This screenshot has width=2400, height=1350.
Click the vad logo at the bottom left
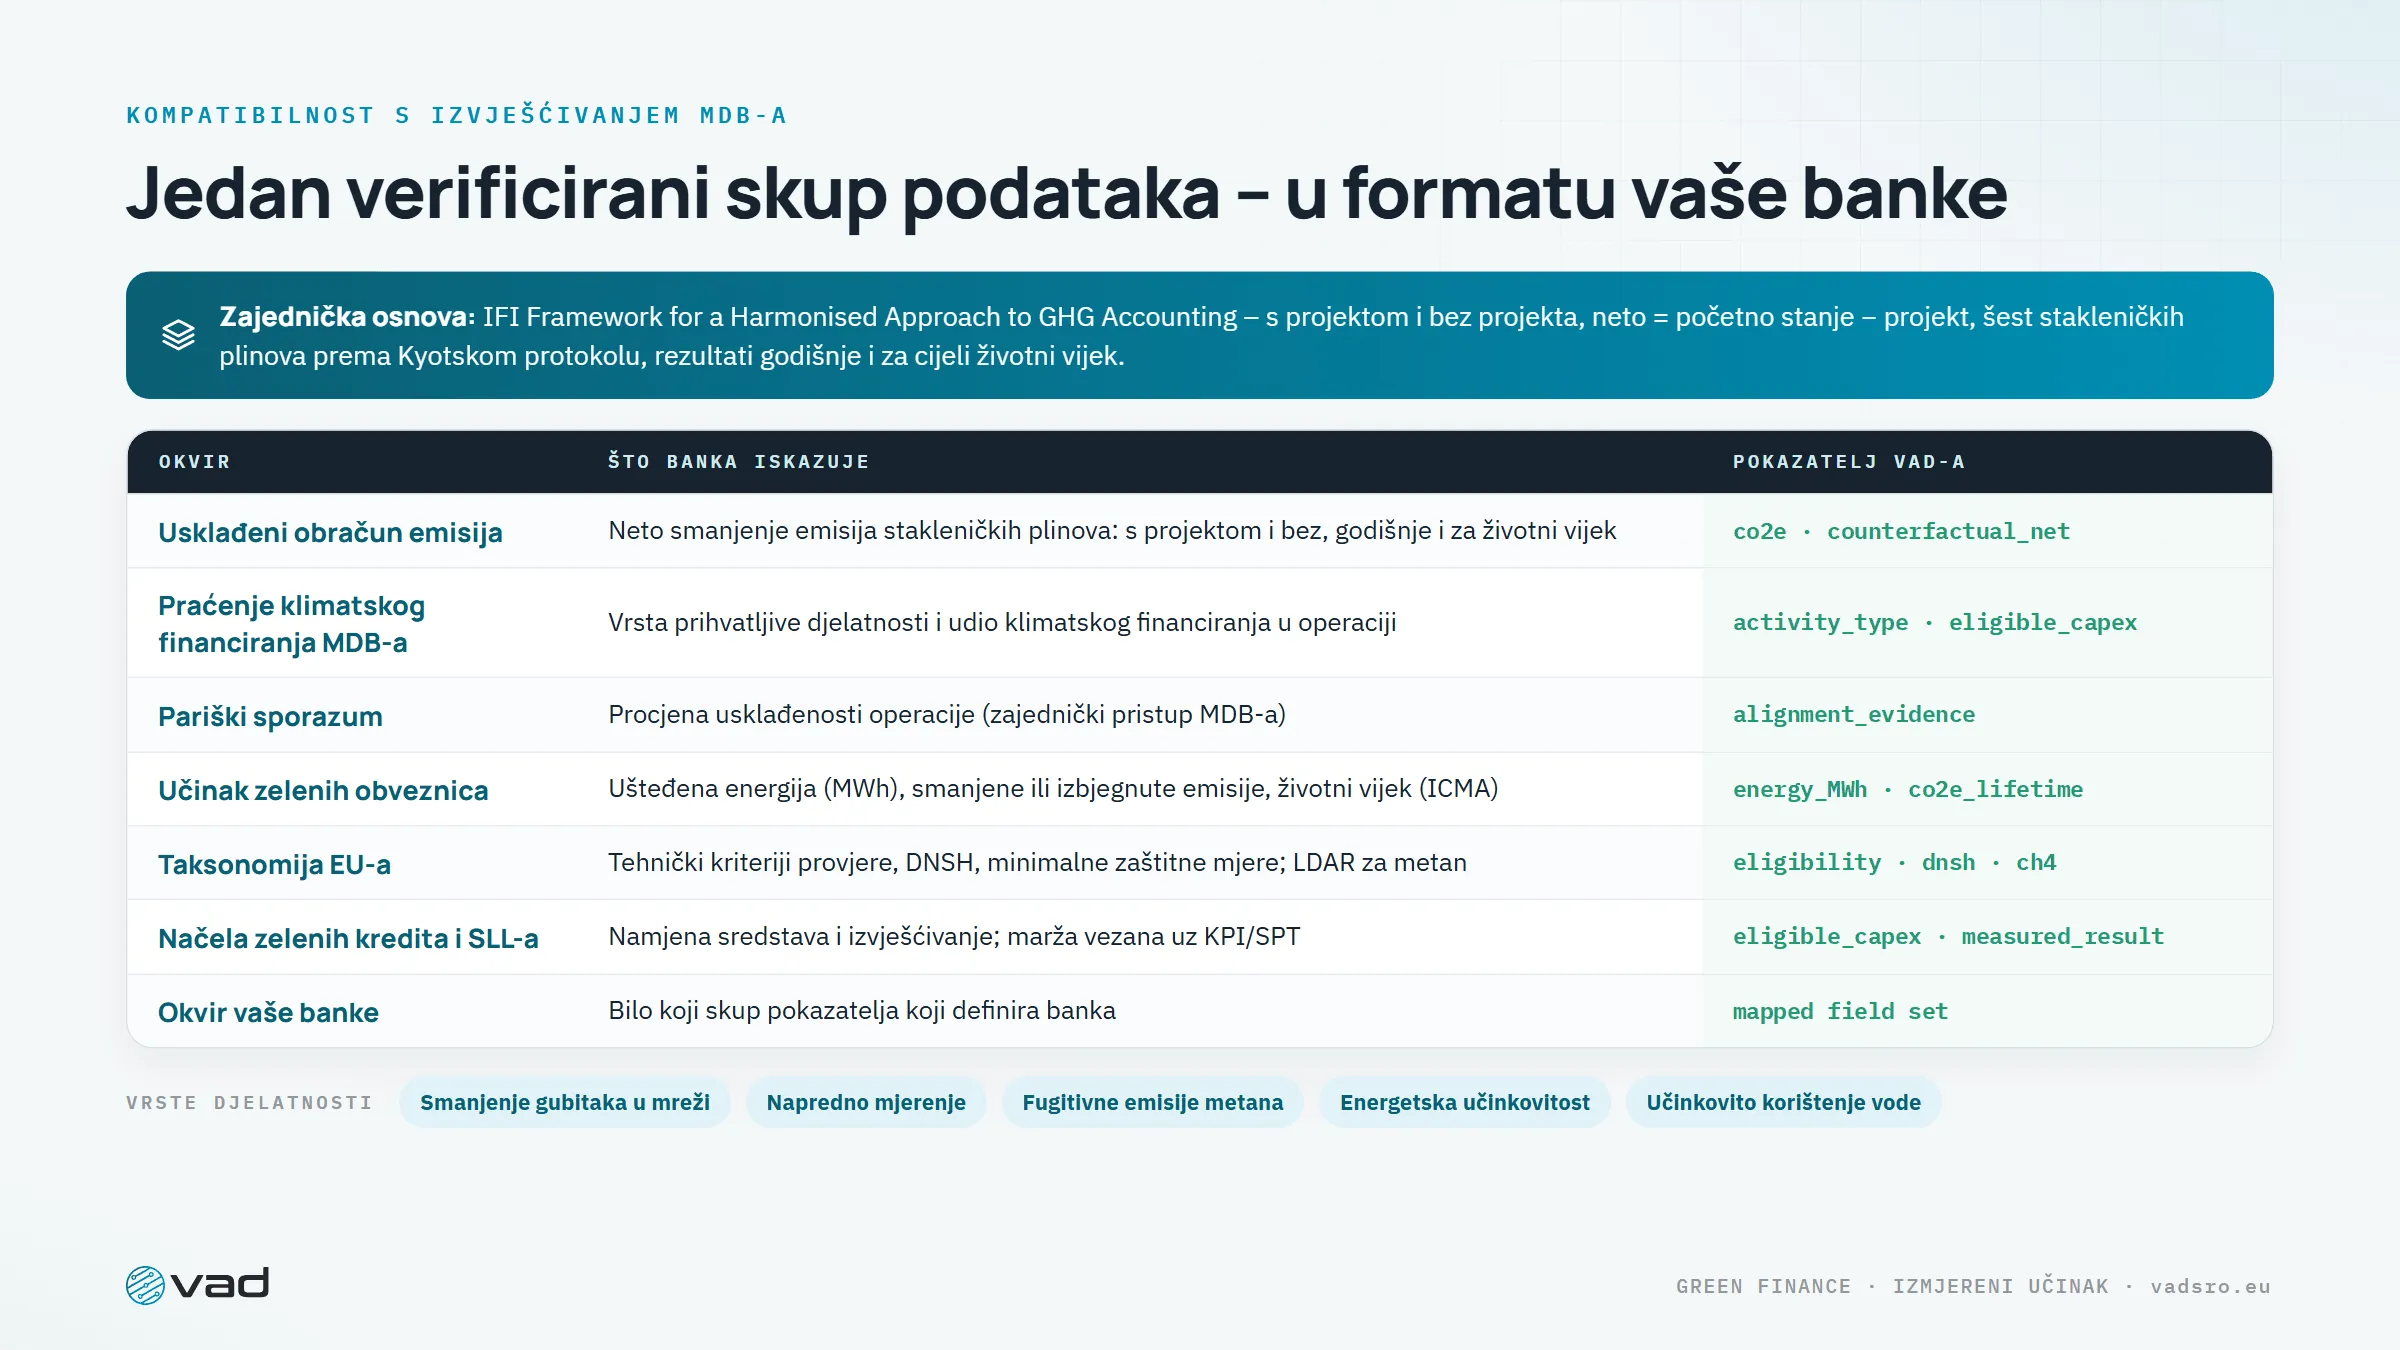198,1284
